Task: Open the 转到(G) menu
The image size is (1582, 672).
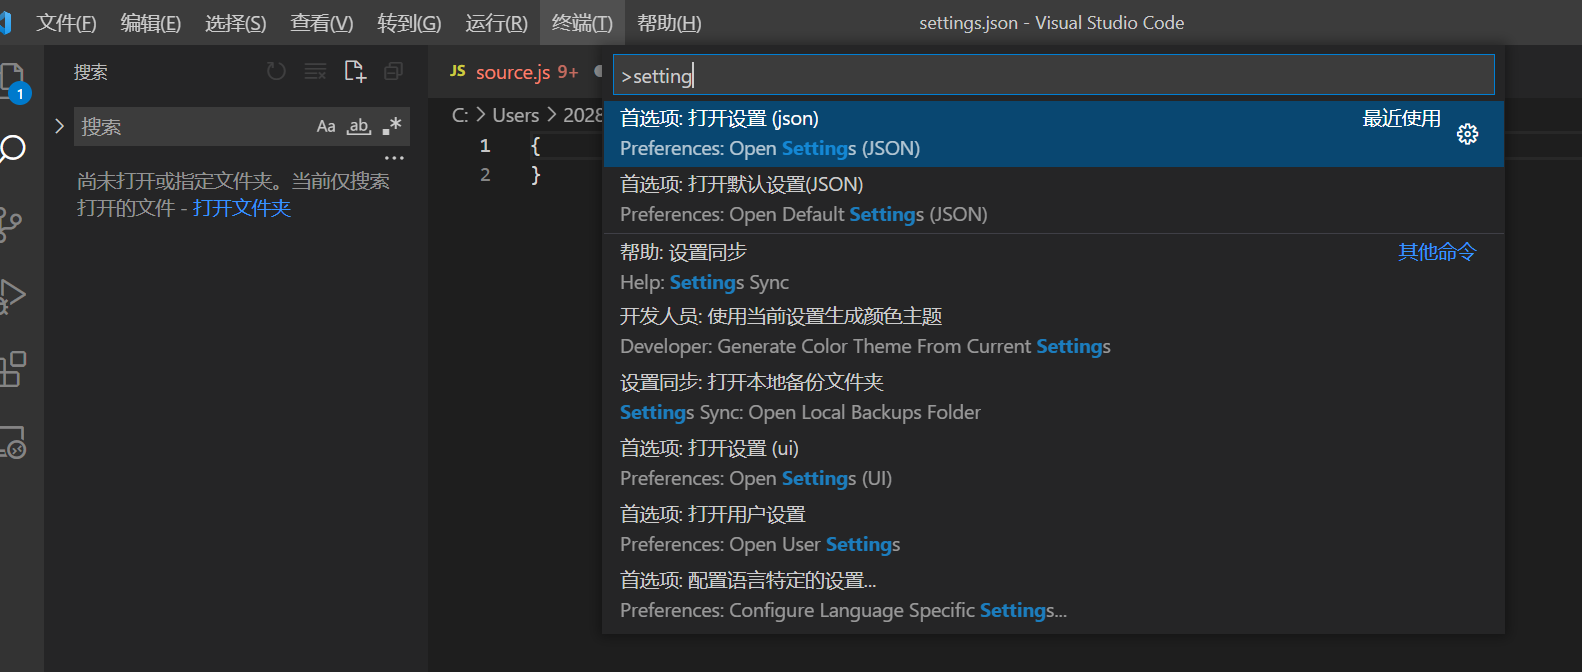Action: 409,23
